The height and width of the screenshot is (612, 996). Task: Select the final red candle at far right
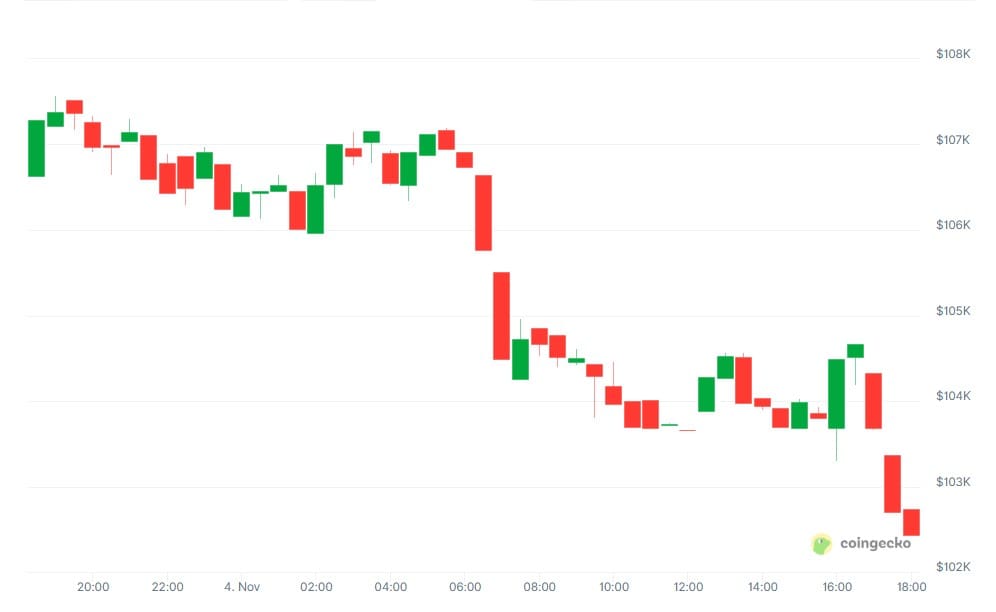(x=911, y=522)
